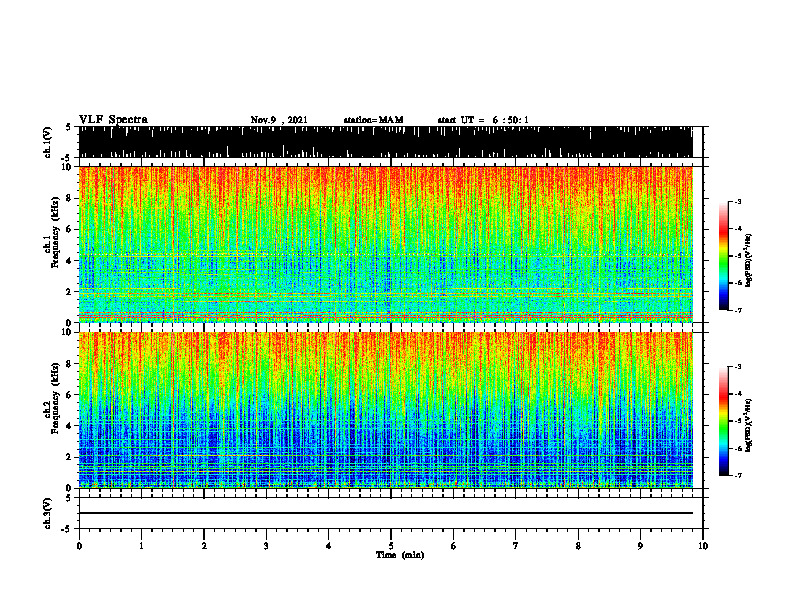Click the ch.1 waveform black panel

click(x=385, y=142)
